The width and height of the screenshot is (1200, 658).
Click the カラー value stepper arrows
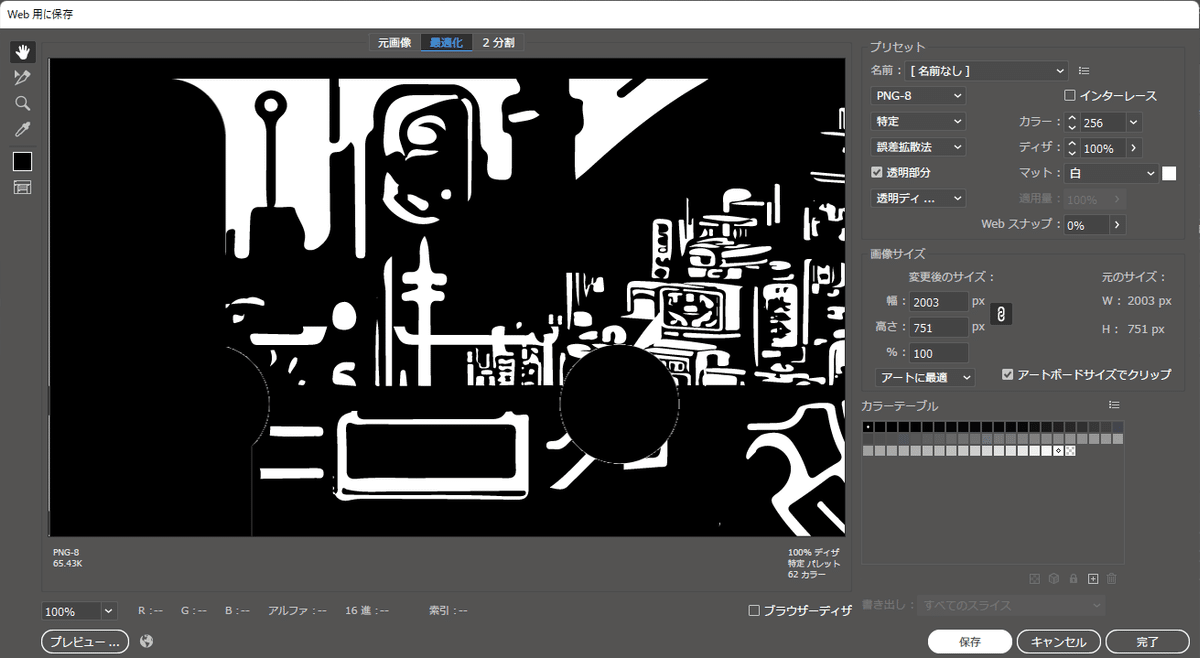click(1072, 122)
